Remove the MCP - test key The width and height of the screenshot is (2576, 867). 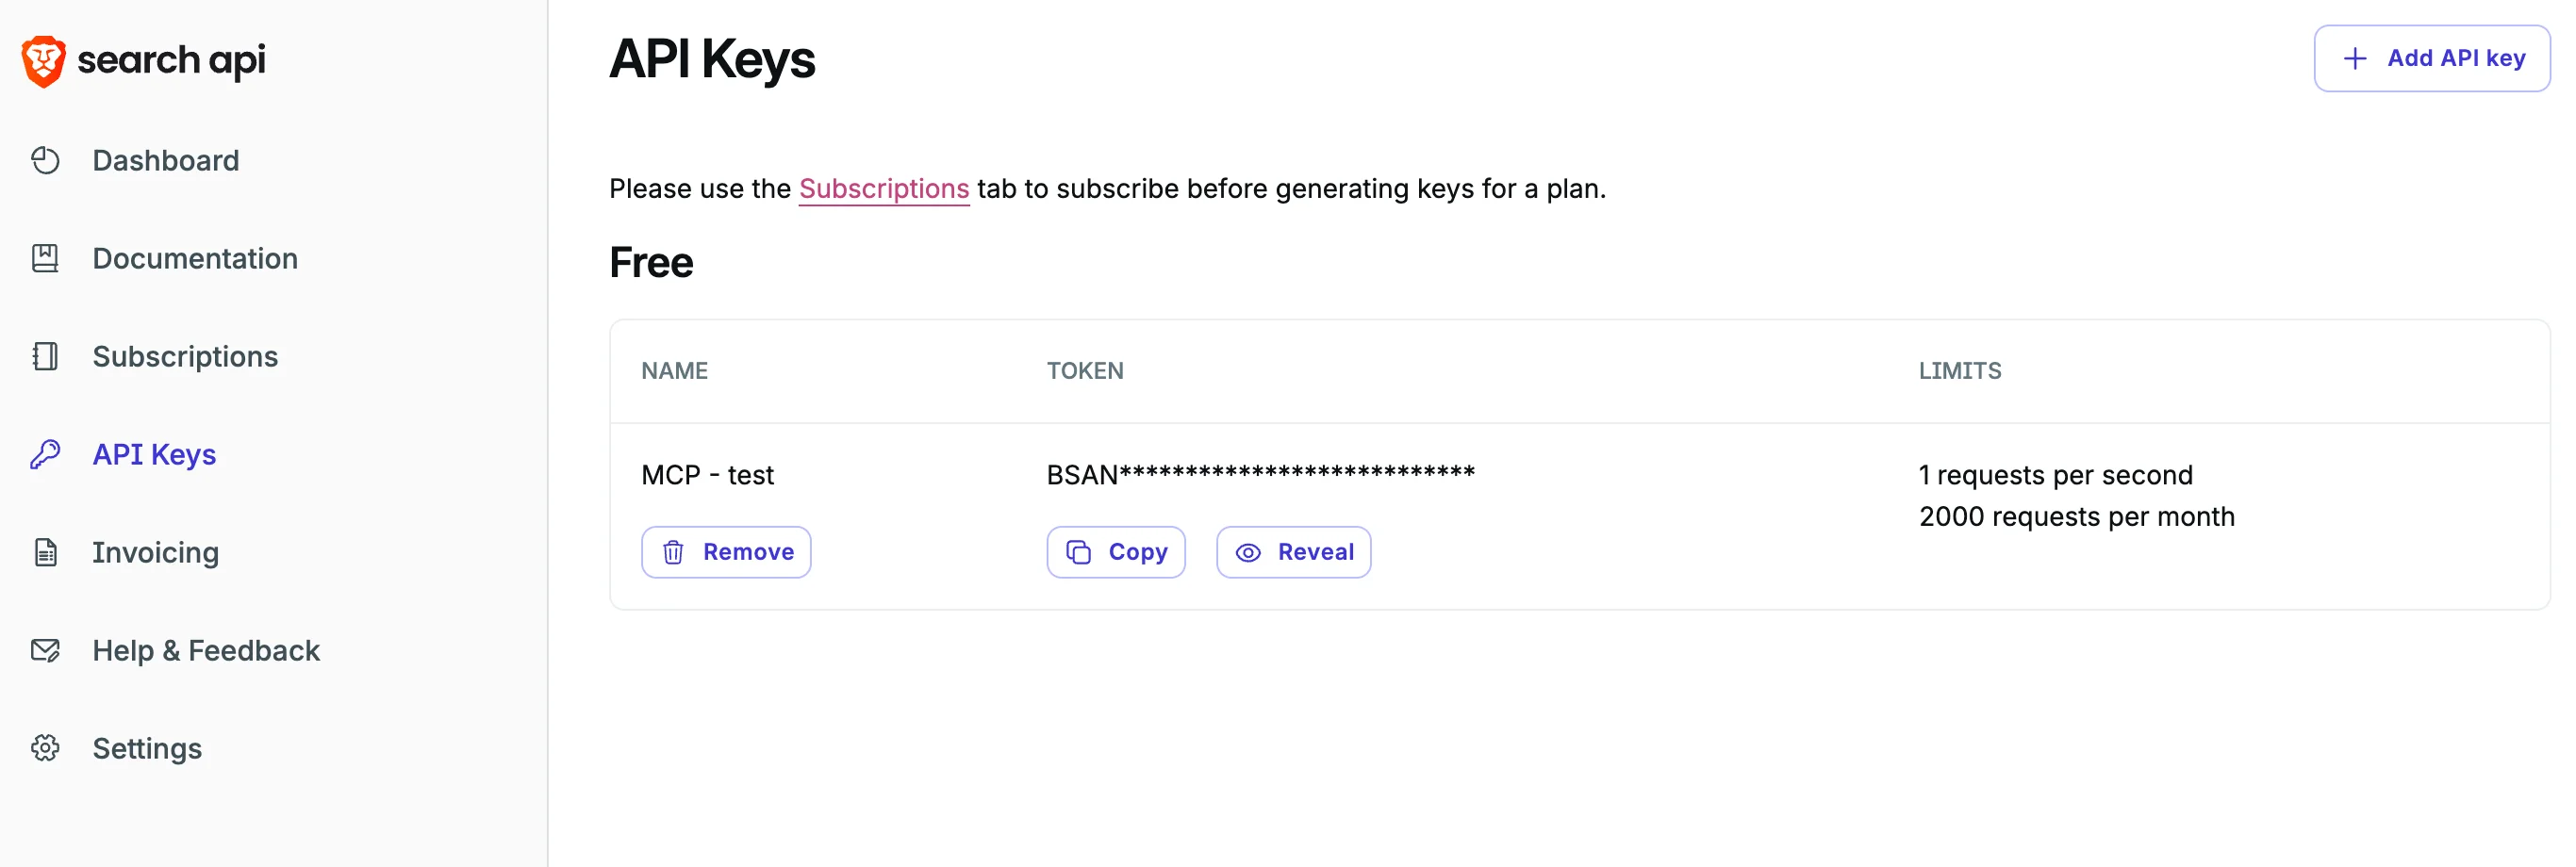[x=726, y=552]
